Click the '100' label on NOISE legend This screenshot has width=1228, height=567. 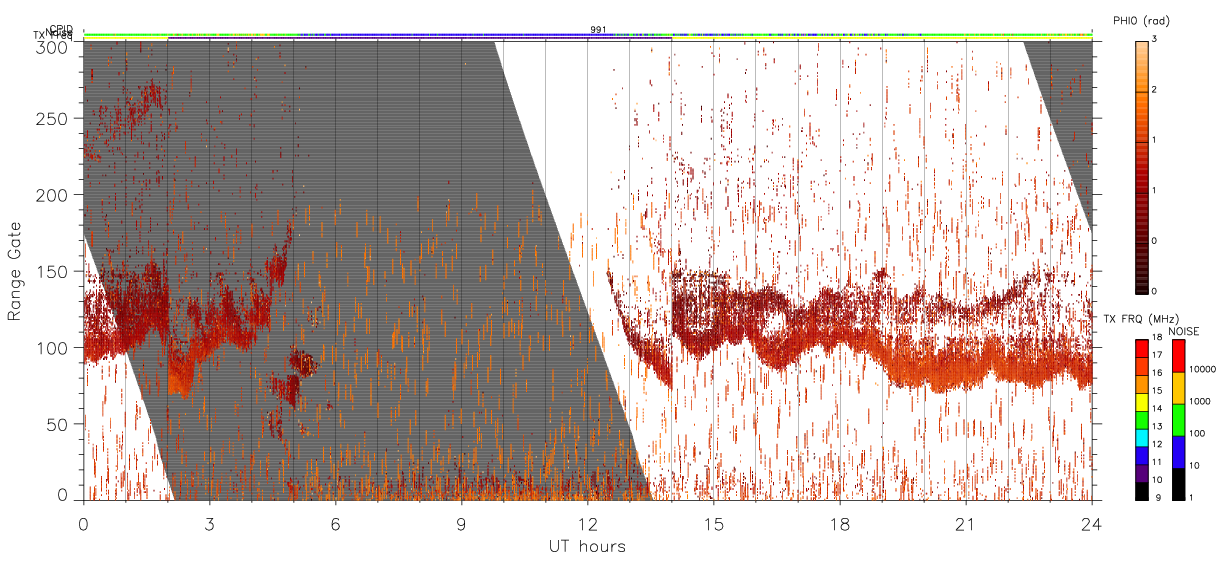pos(1196,433)
